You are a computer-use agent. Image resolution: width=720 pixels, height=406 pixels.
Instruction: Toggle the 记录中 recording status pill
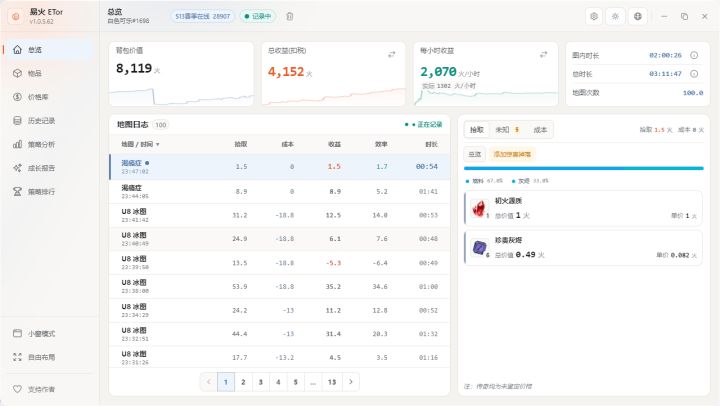click(258, 17)
